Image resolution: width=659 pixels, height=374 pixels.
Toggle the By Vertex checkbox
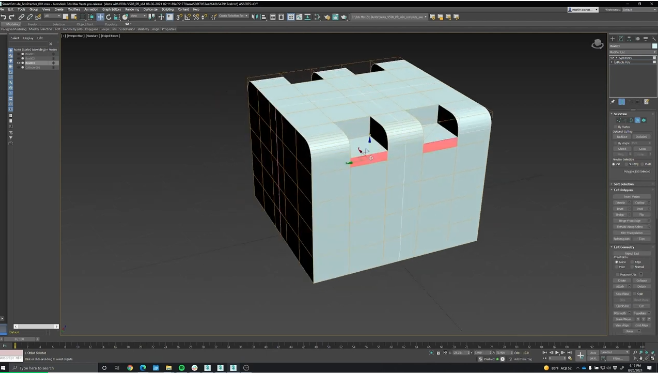click(616, 126)
